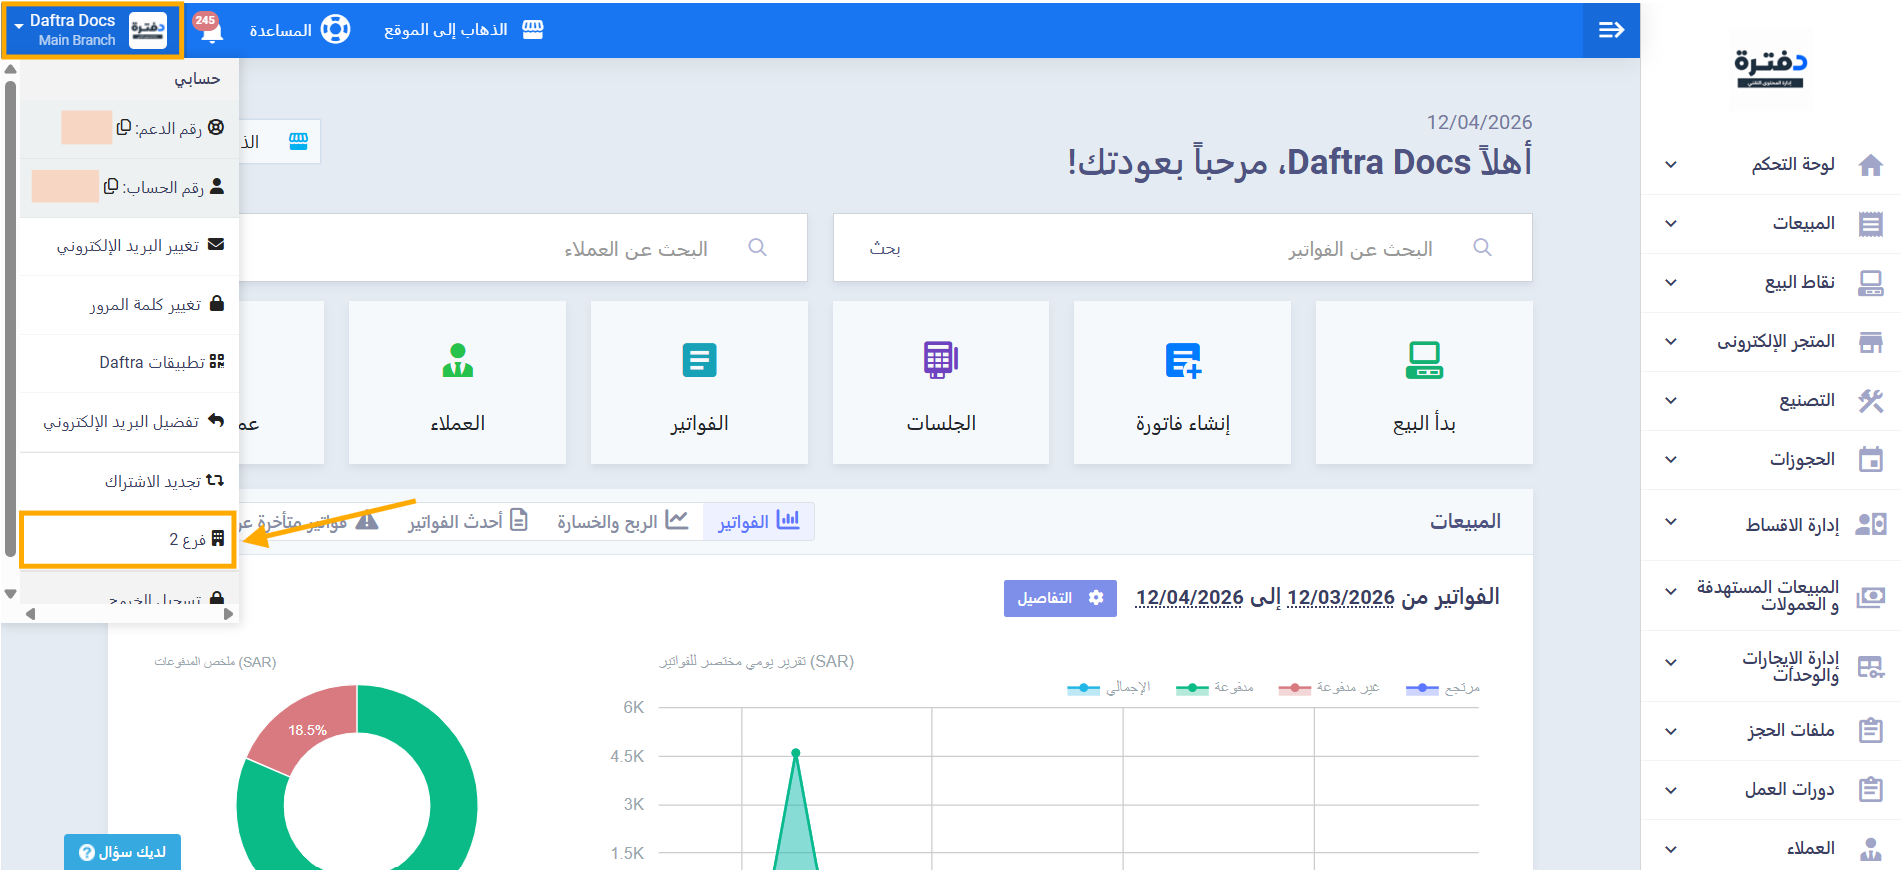1901x870 pixels.
Task: Toggle the مدفوعة series in chart legend
Action: click(x=1215, y=688)
